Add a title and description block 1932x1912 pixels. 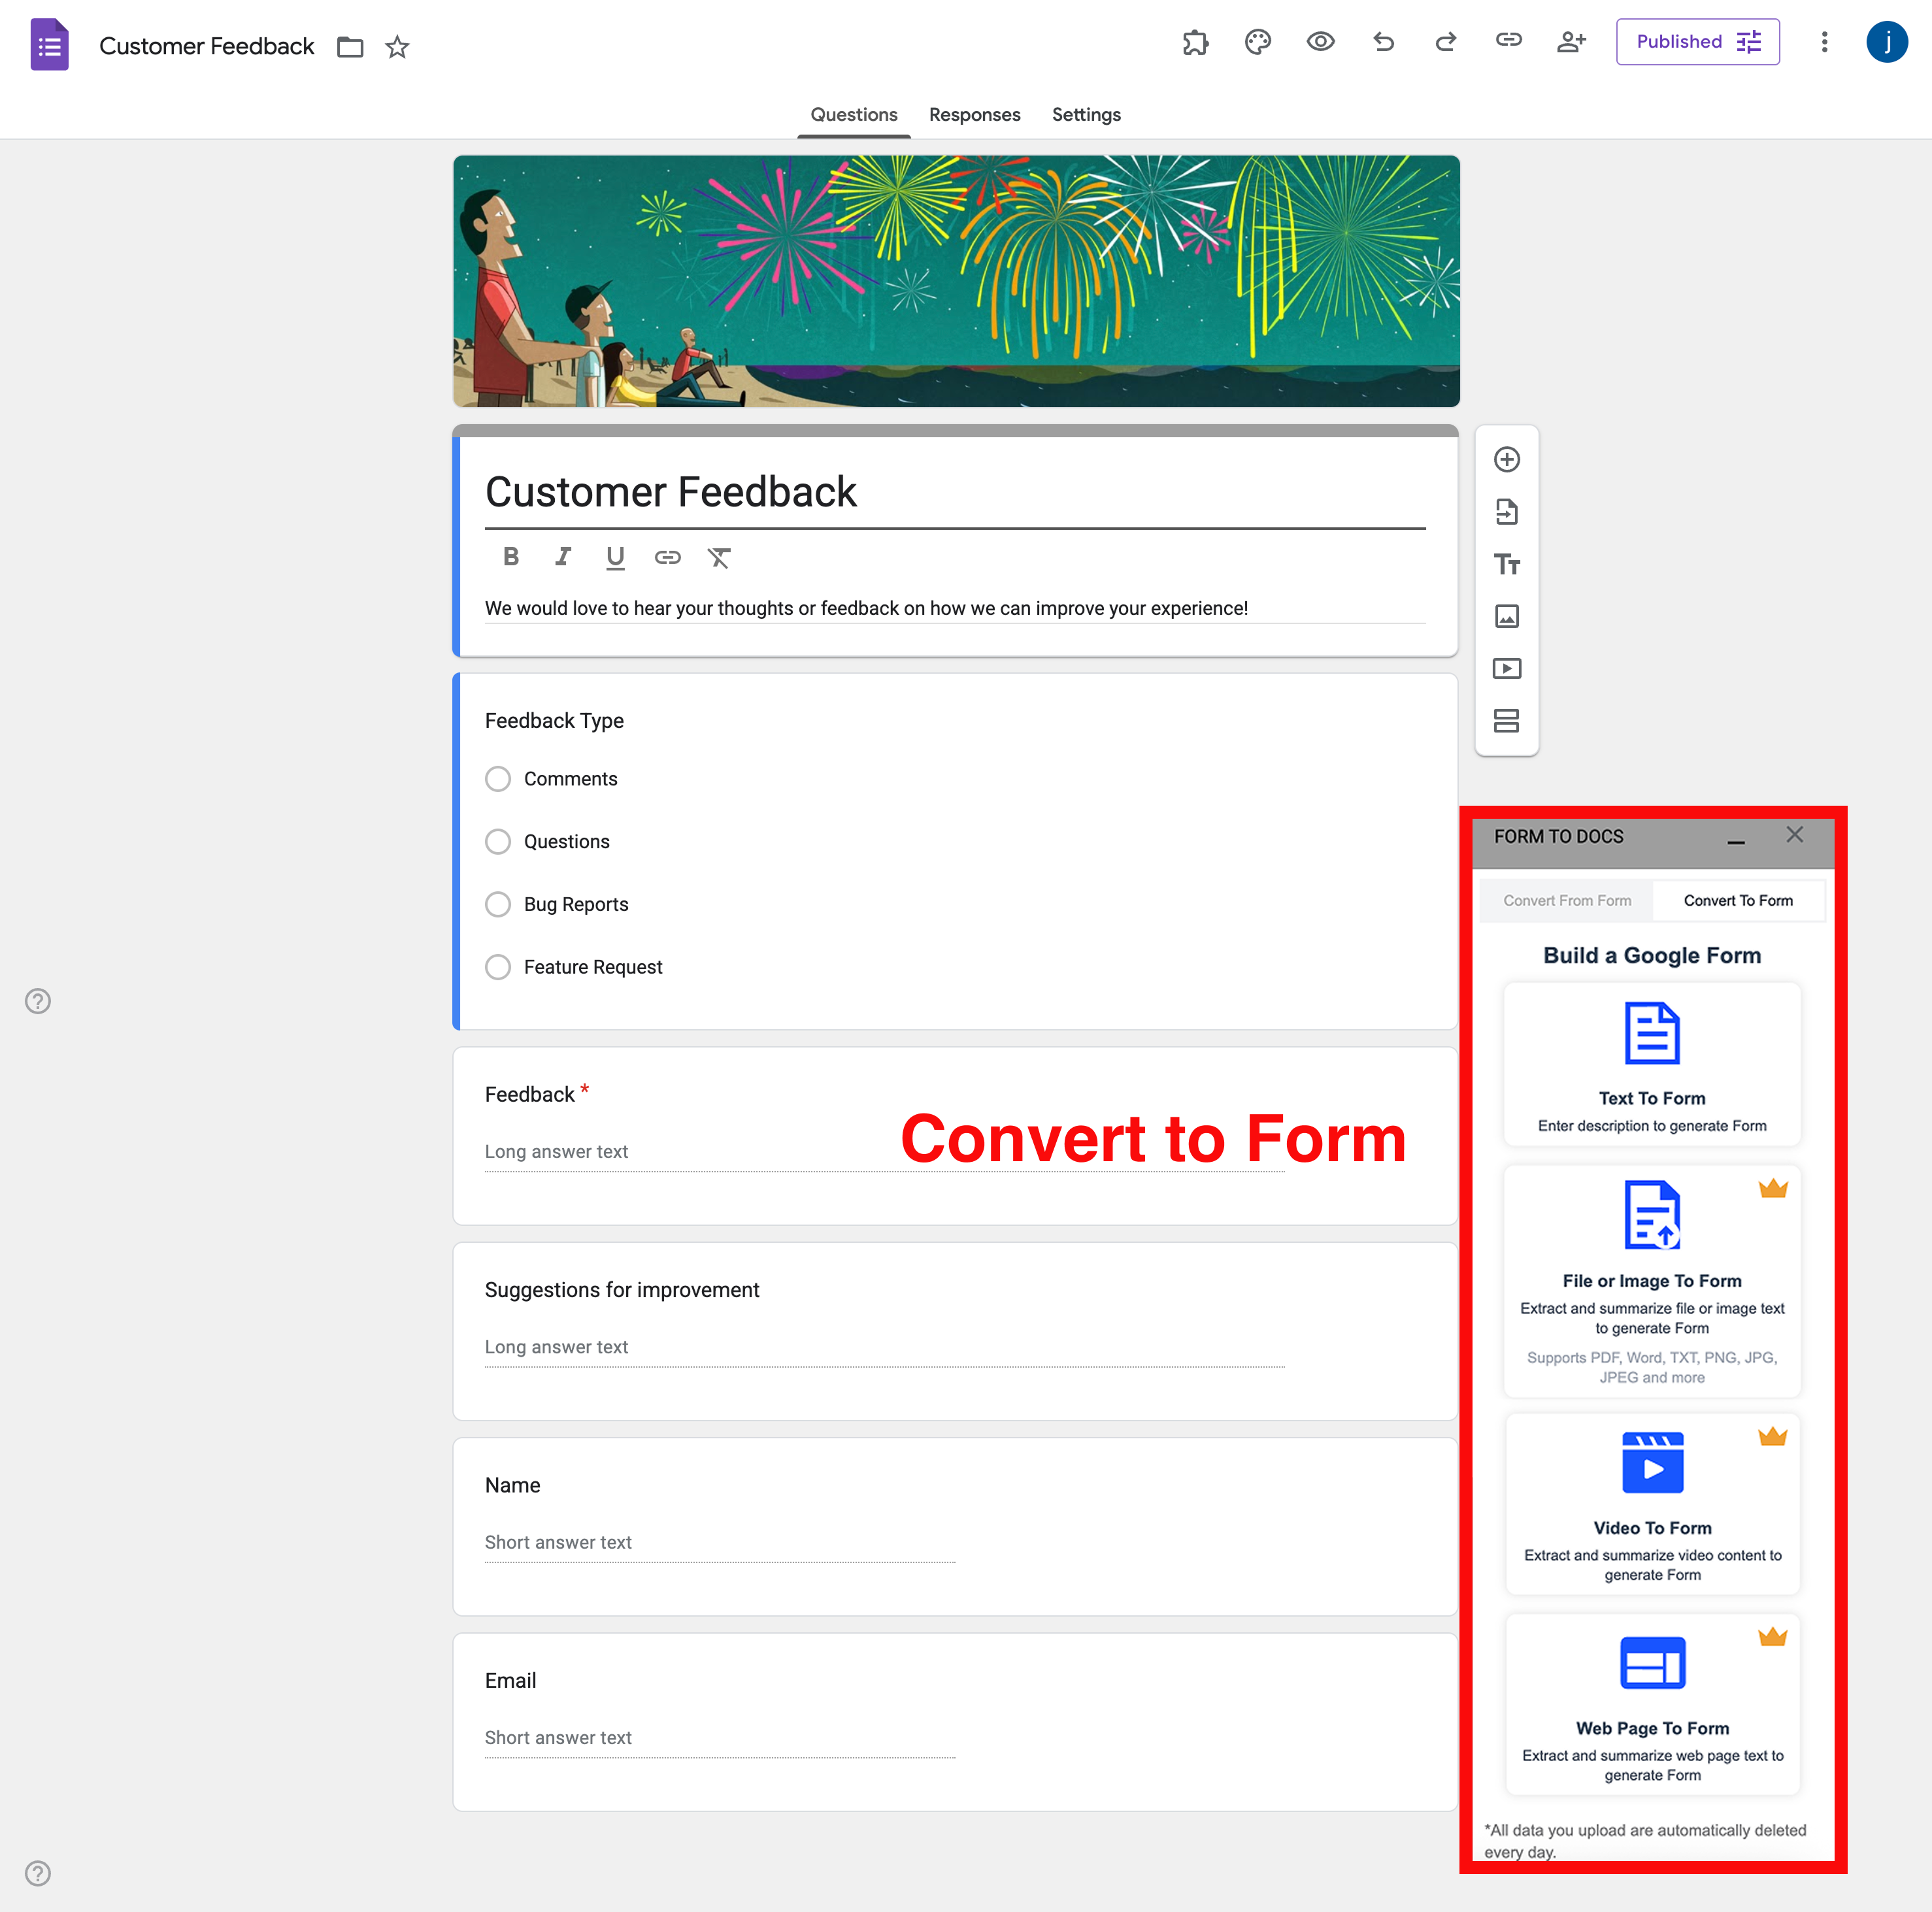(1507, 564)
